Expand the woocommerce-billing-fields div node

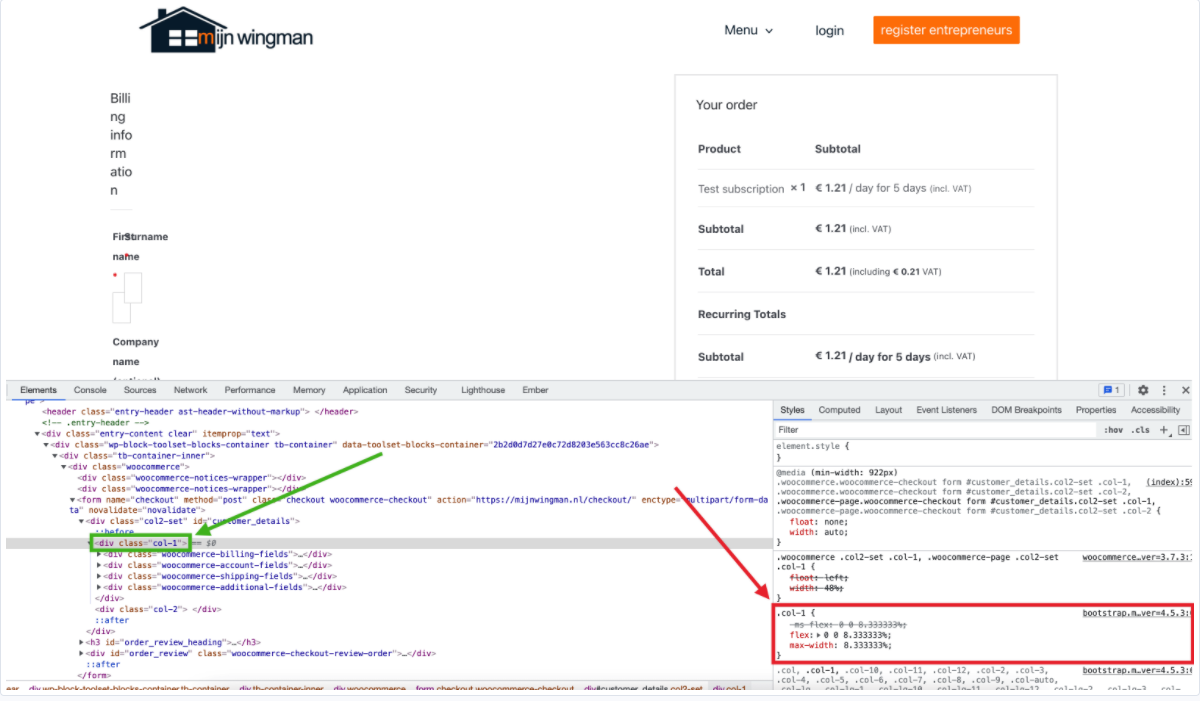[99, 553]
